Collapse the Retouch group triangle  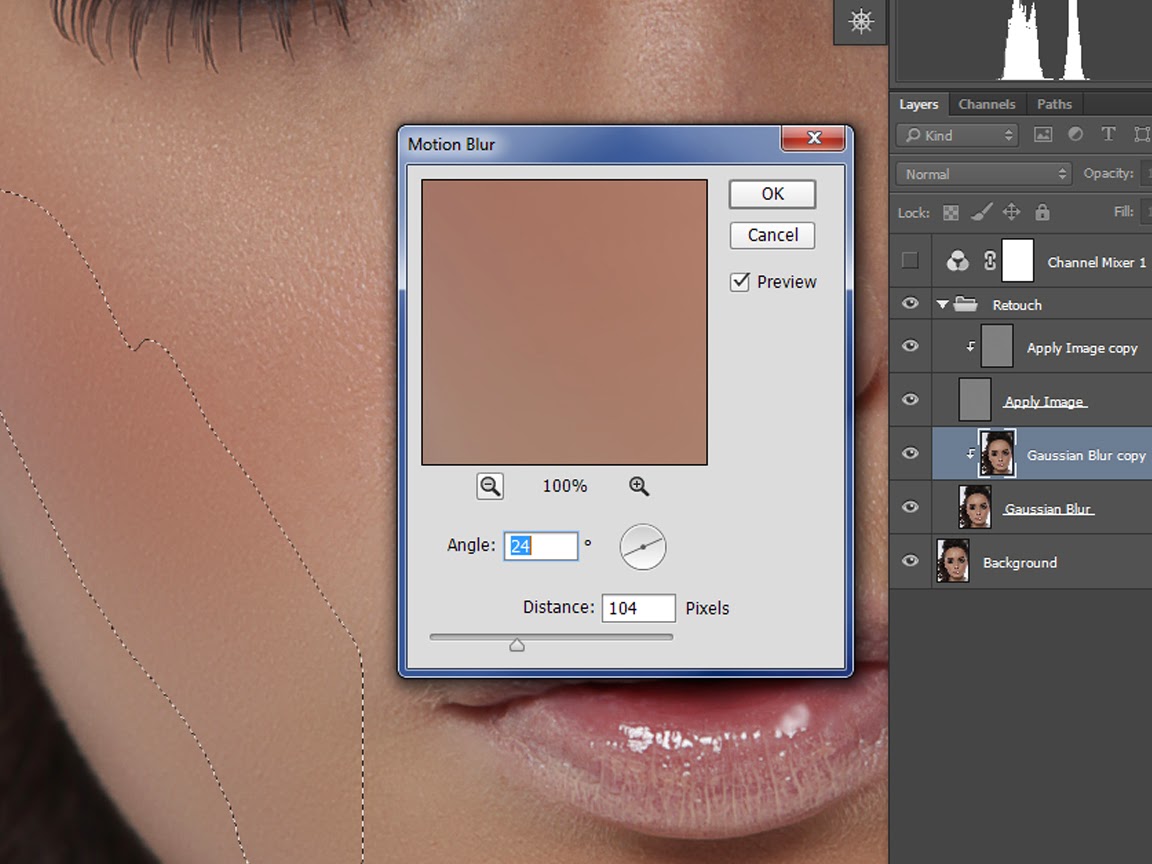click(942, 304)
